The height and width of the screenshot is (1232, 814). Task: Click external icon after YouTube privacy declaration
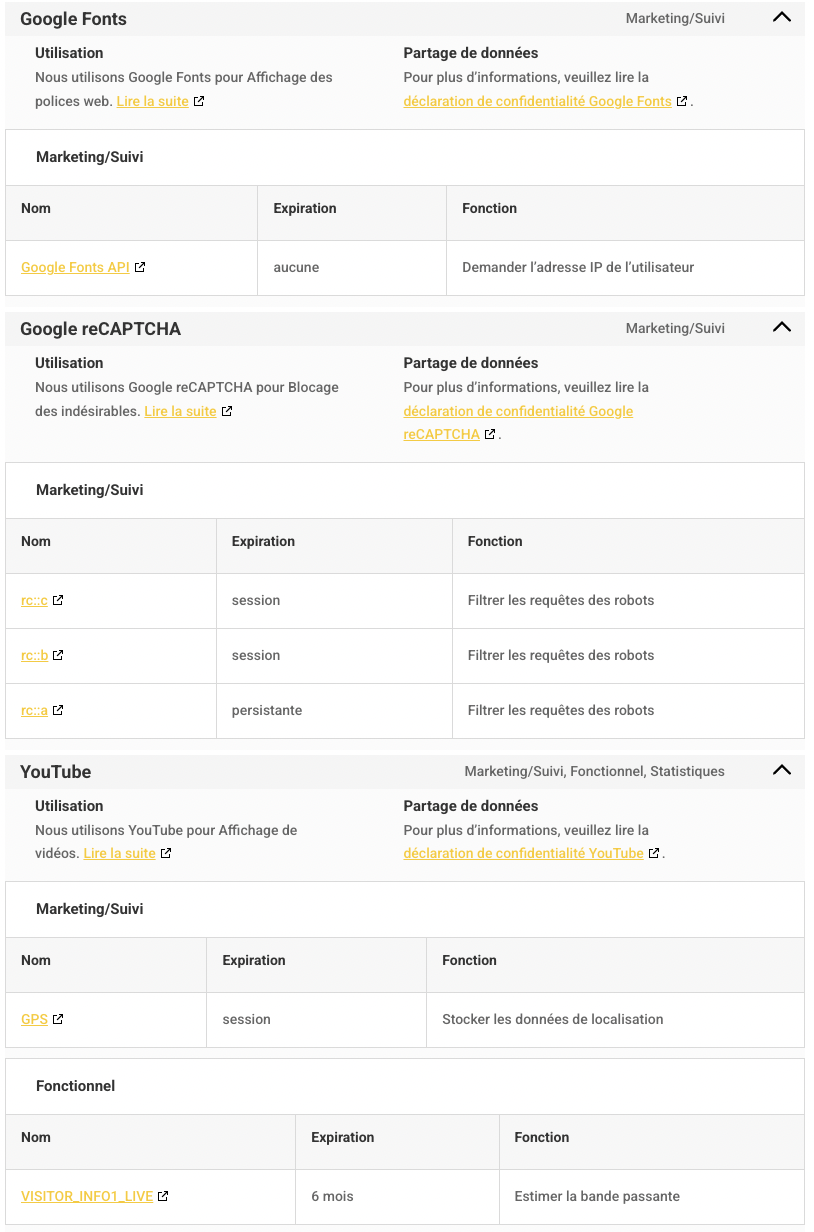coord(654,853)
